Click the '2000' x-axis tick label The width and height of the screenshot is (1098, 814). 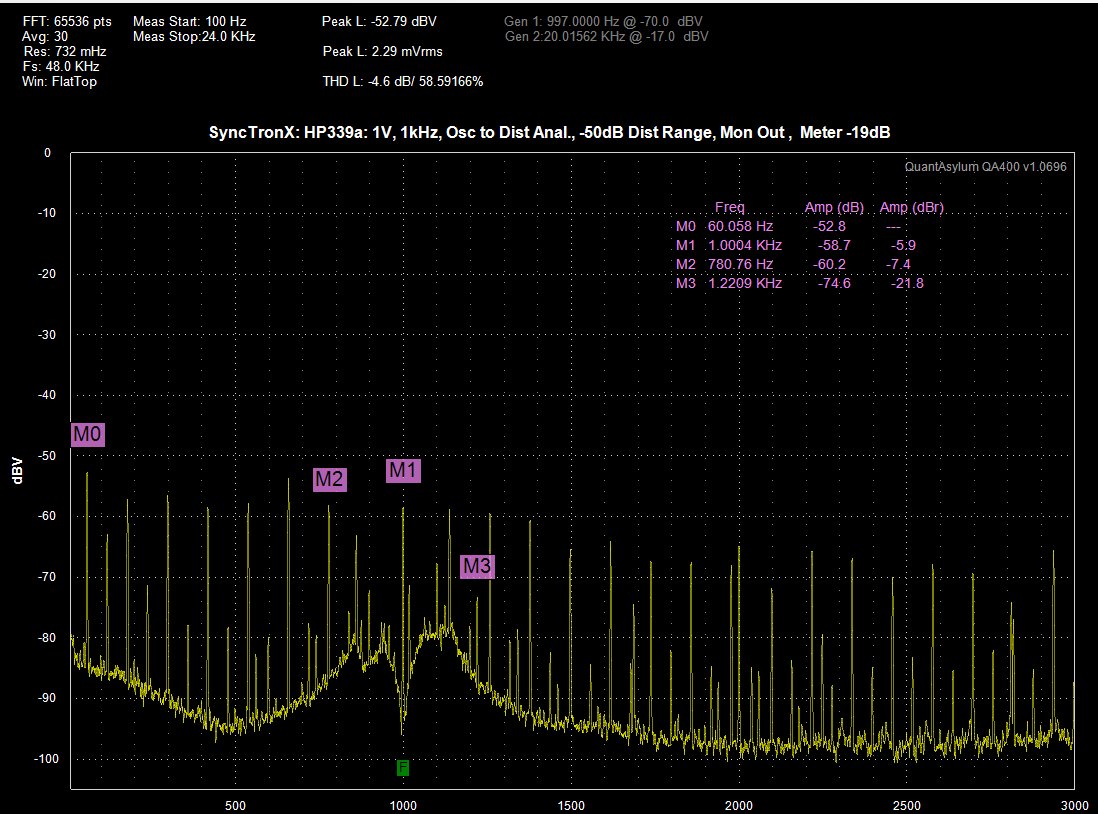pos(739,805)
